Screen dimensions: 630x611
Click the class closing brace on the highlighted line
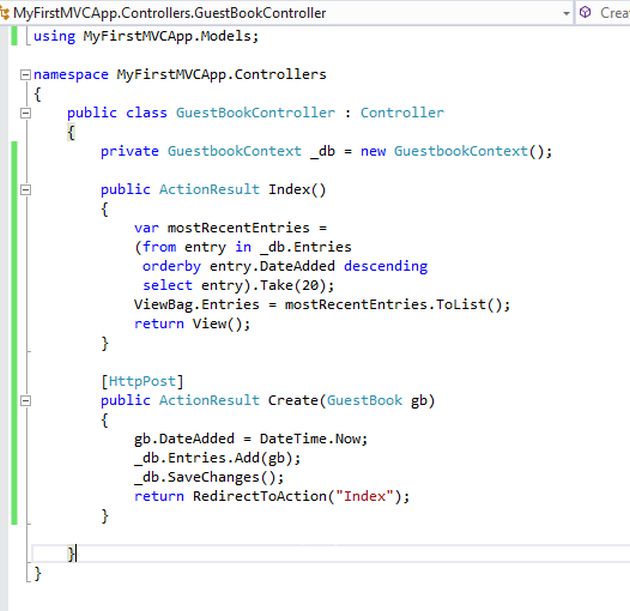pos(71,554)
